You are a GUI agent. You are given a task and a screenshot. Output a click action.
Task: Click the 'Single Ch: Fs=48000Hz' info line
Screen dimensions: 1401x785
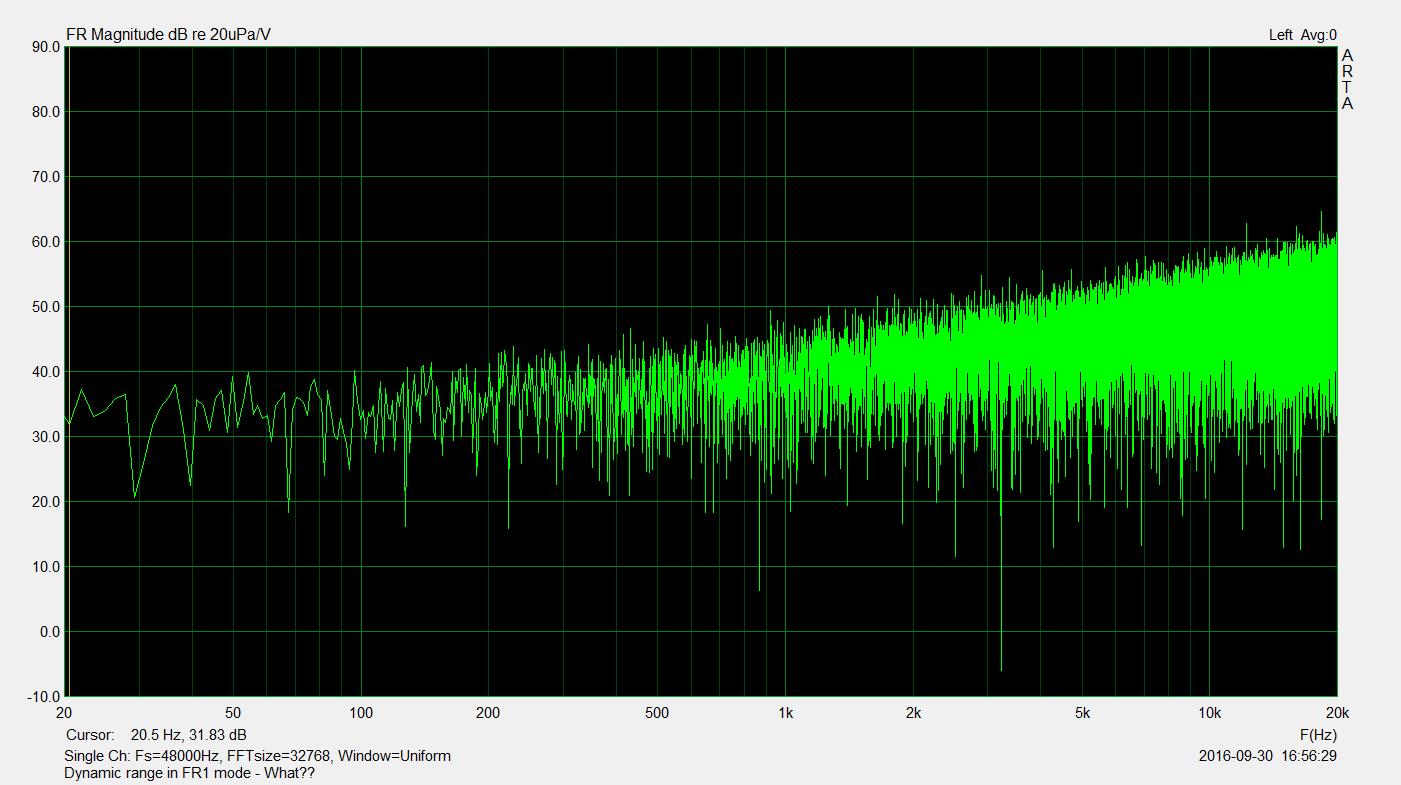pyautogui.click(x=257, y=756)
